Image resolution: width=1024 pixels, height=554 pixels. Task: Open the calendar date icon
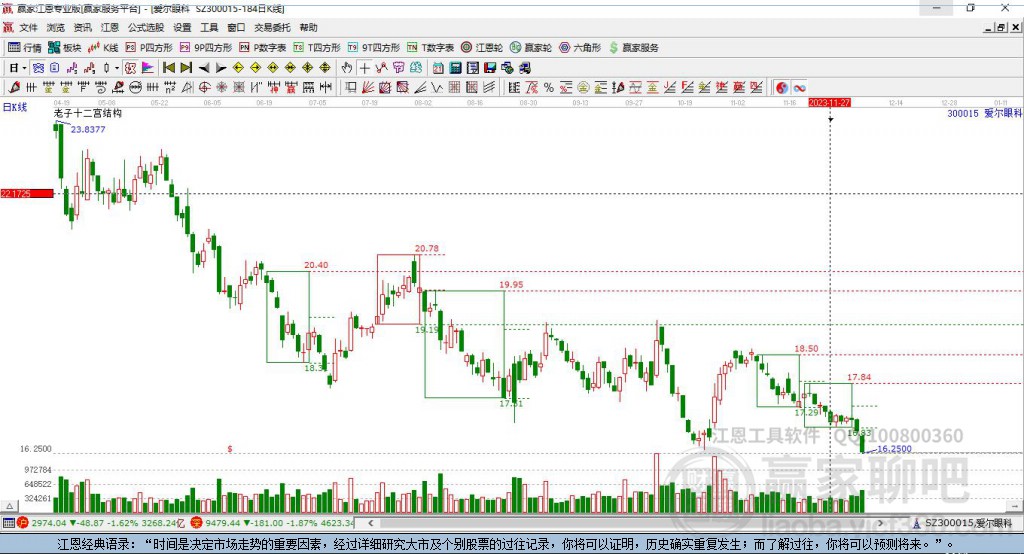pyautogui.click(x=438, y=68)
